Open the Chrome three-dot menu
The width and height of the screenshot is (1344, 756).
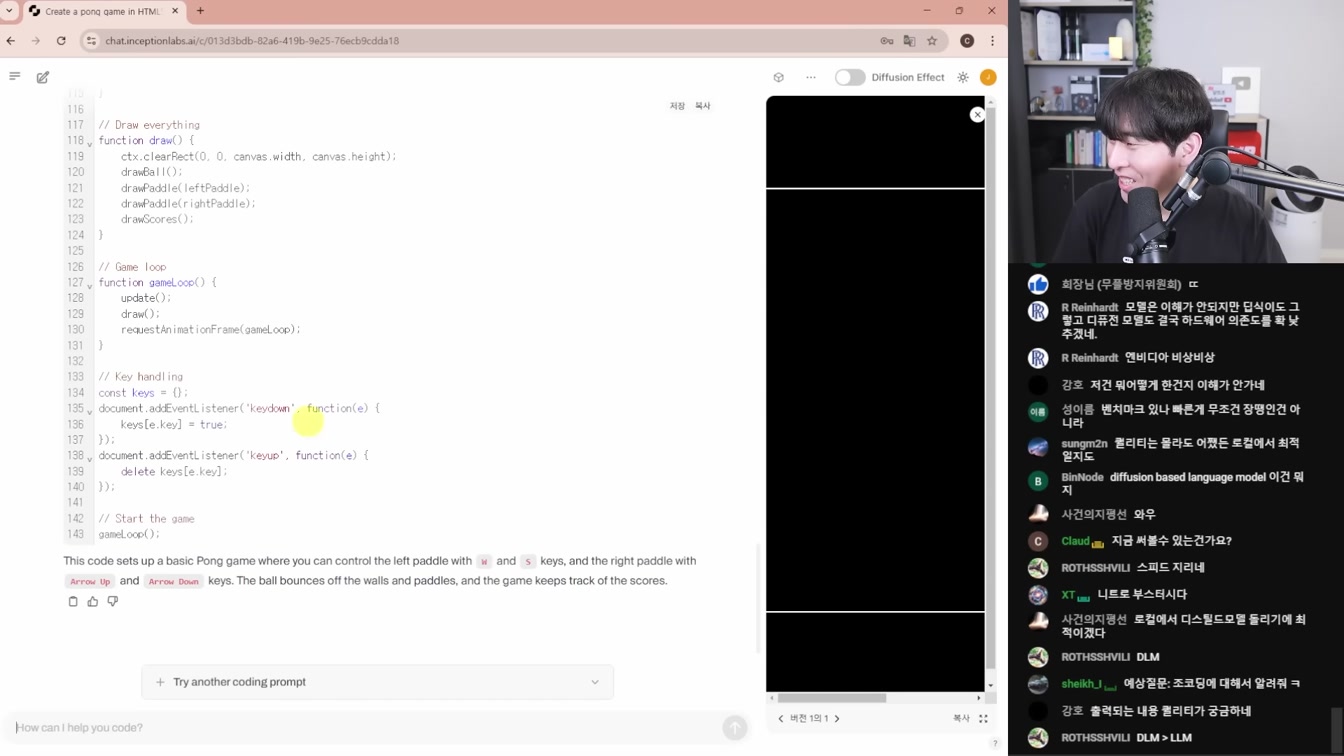coord(992,41)
